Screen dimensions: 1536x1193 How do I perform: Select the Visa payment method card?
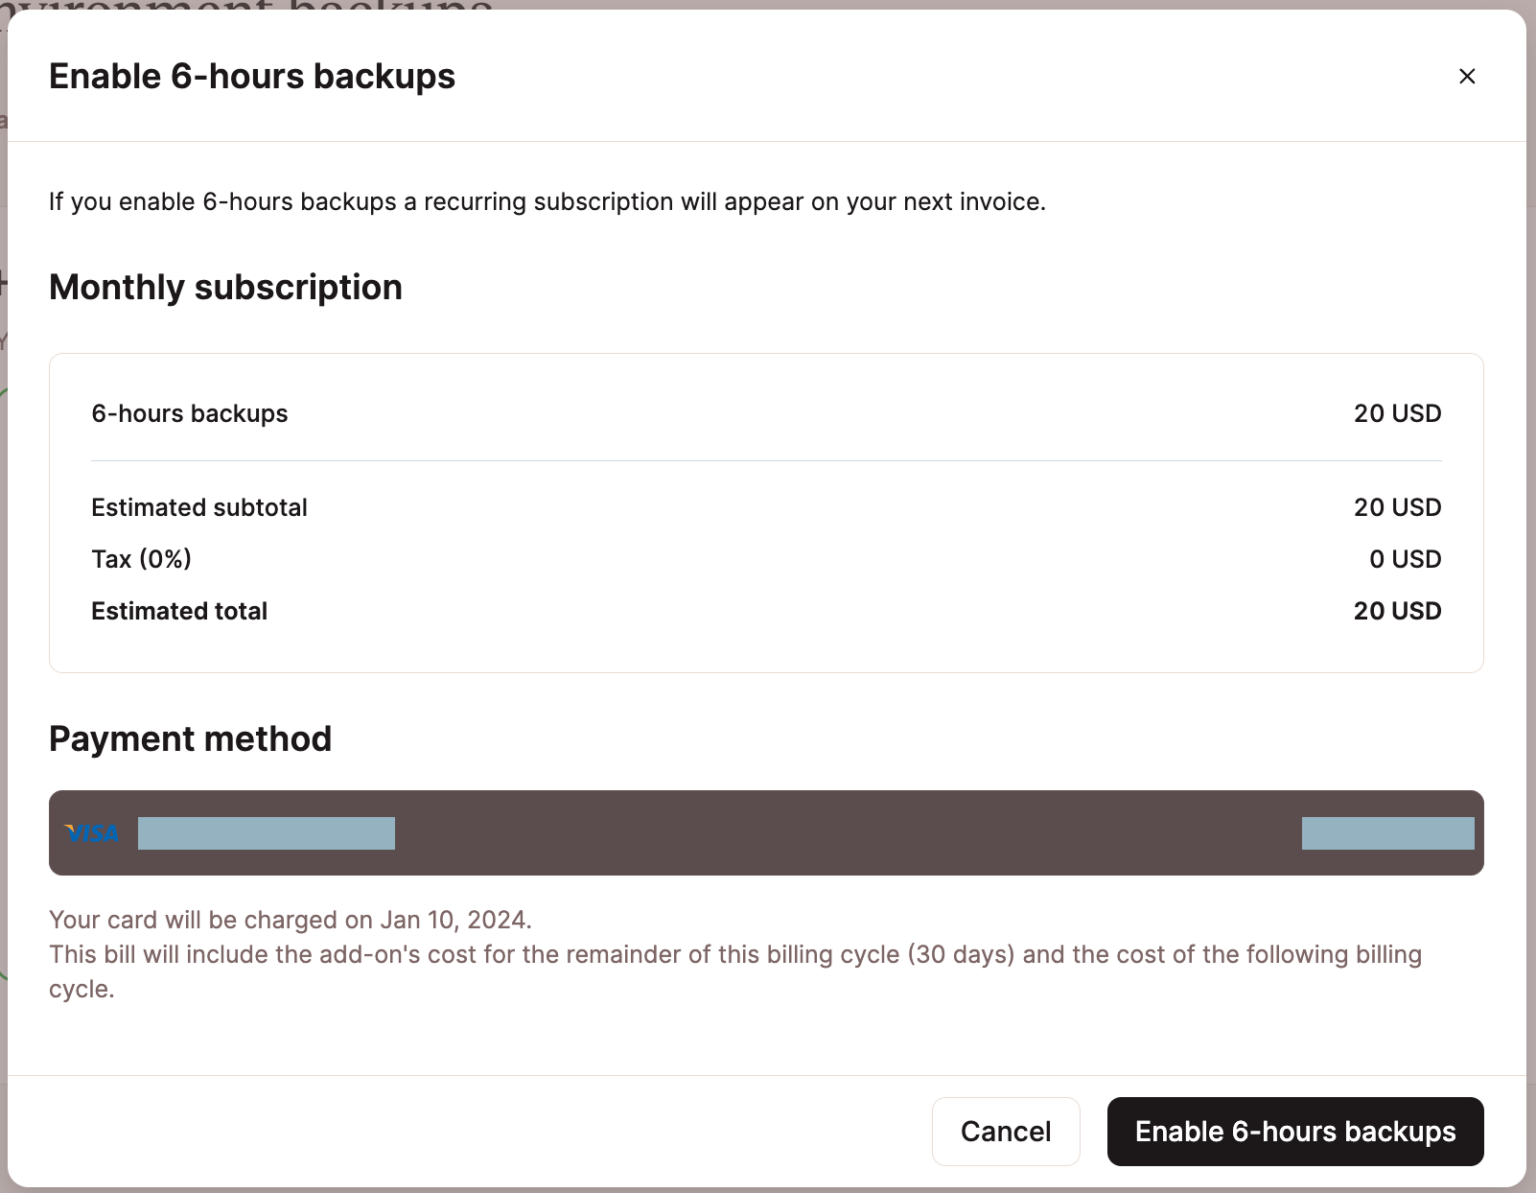[x=766, y=833]
